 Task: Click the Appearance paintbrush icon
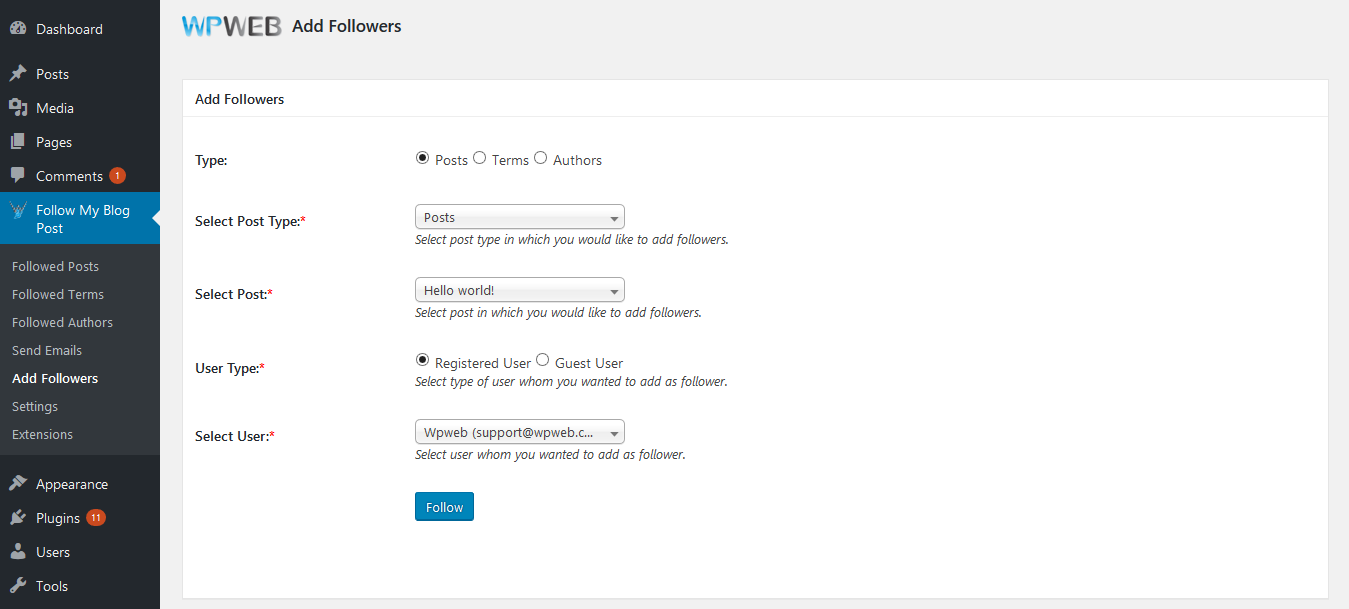click(18, 484)
